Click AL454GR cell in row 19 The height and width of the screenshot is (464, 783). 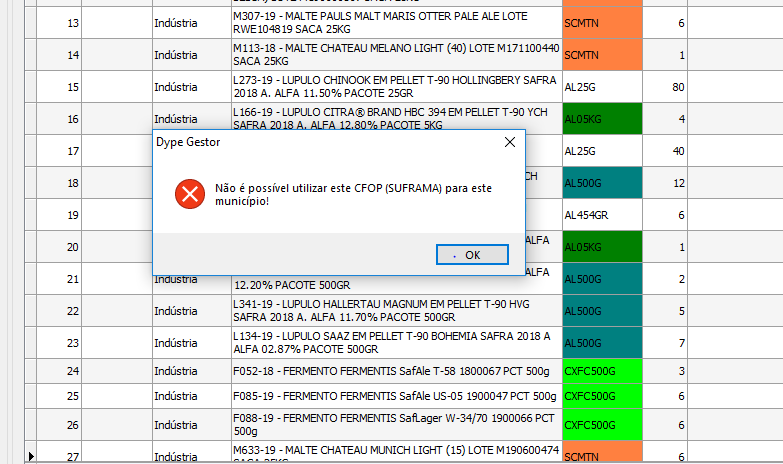(602, 215)
